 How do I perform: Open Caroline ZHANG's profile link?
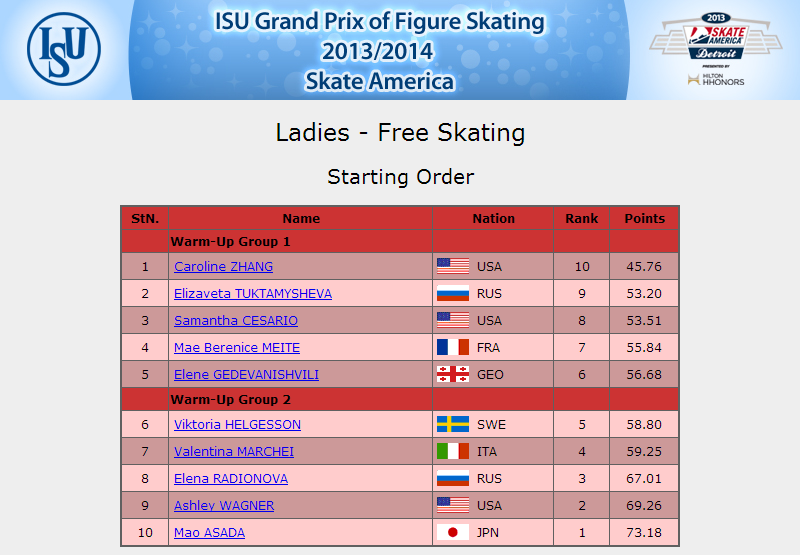coord(223,267)
